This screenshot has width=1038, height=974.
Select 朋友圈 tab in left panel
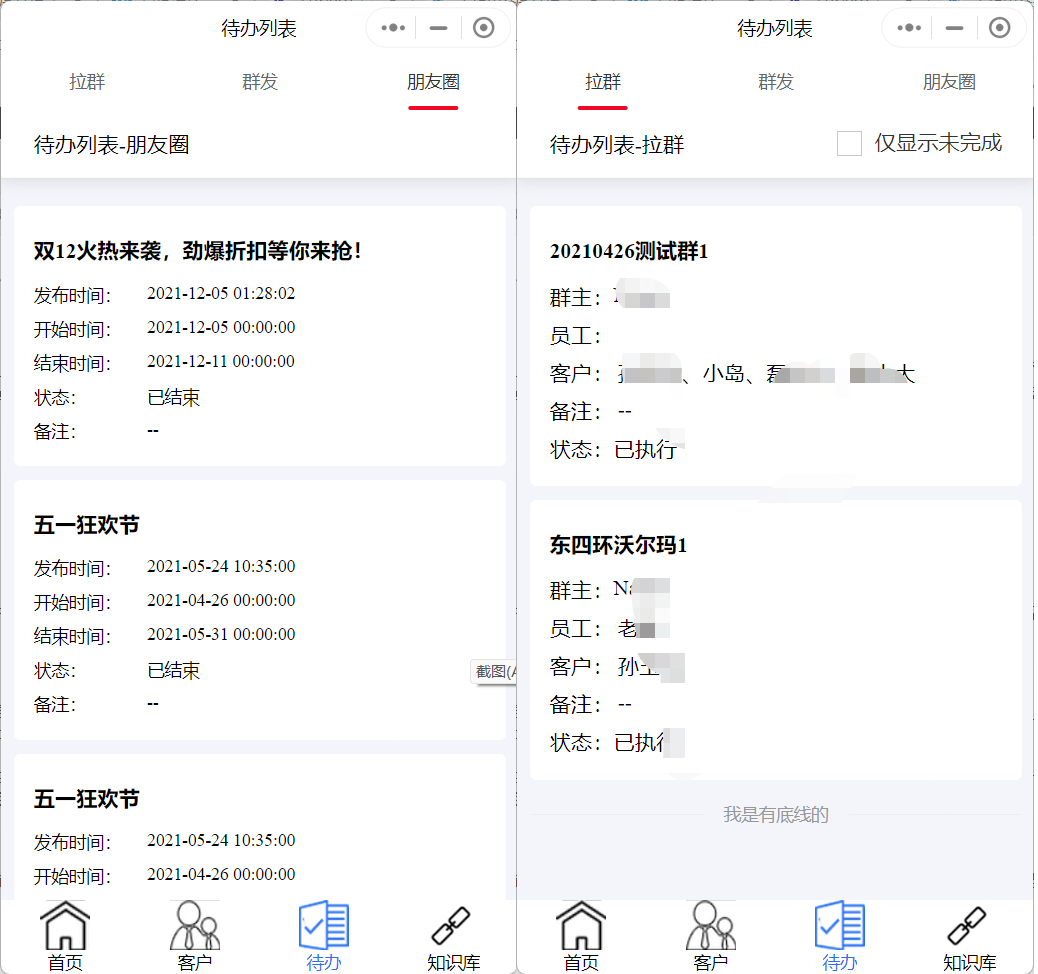pyautogui.click(x=433, y=82)
